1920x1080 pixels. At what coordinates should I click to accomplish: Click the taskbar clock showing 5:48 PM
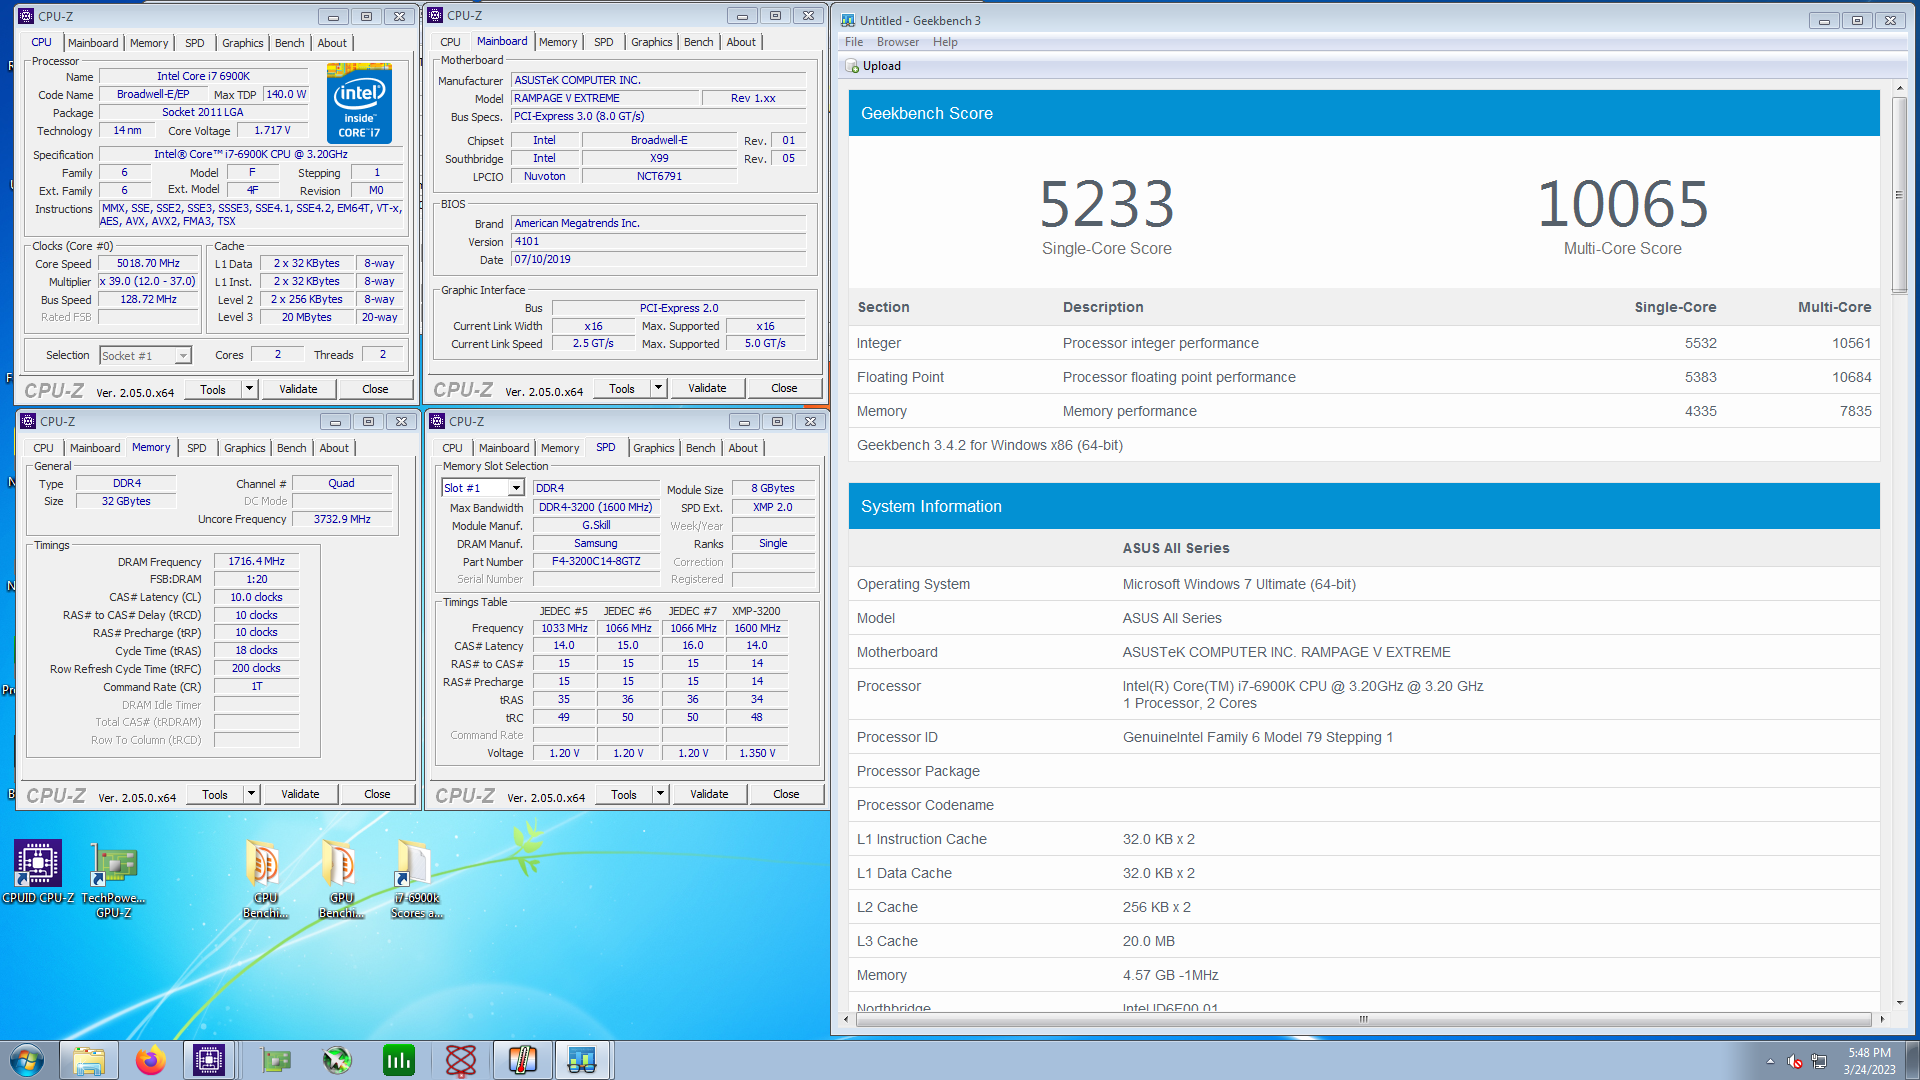click(x=1869, y=1061)
